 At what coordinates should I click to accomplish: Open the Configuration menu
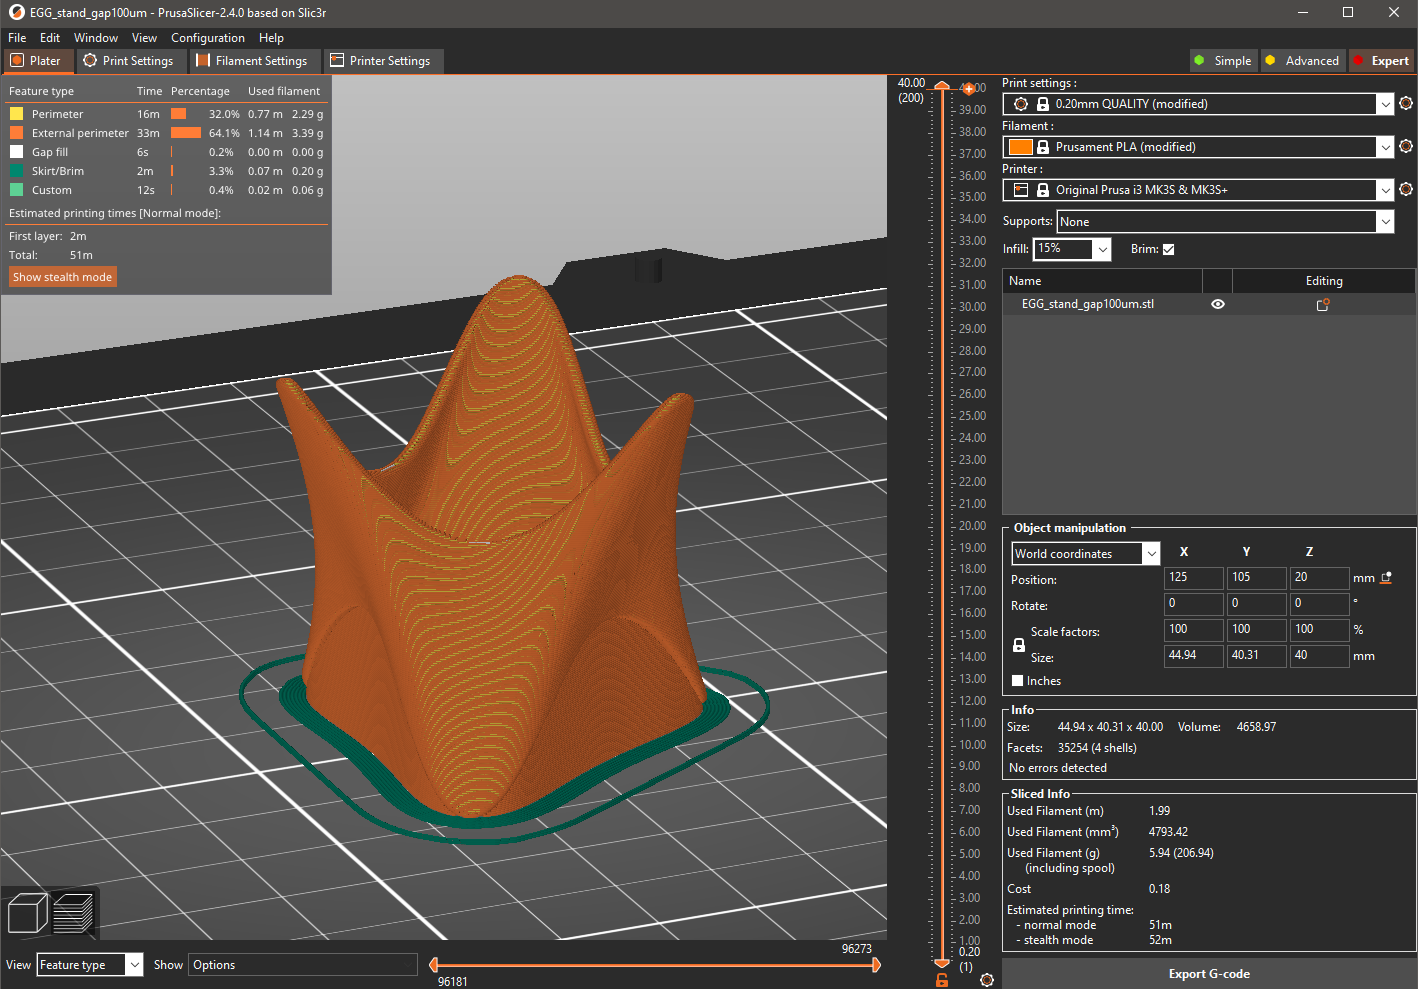click(x=208, y=38)
